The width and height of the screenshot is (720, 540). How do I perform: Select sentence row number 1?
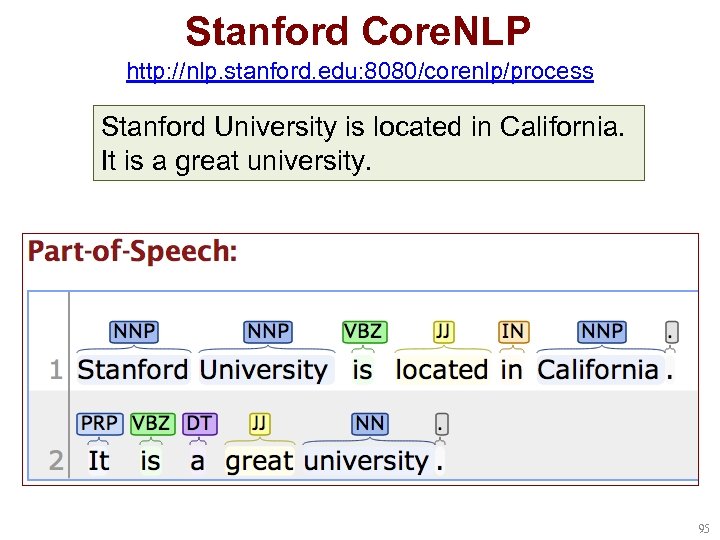[56, 370]
